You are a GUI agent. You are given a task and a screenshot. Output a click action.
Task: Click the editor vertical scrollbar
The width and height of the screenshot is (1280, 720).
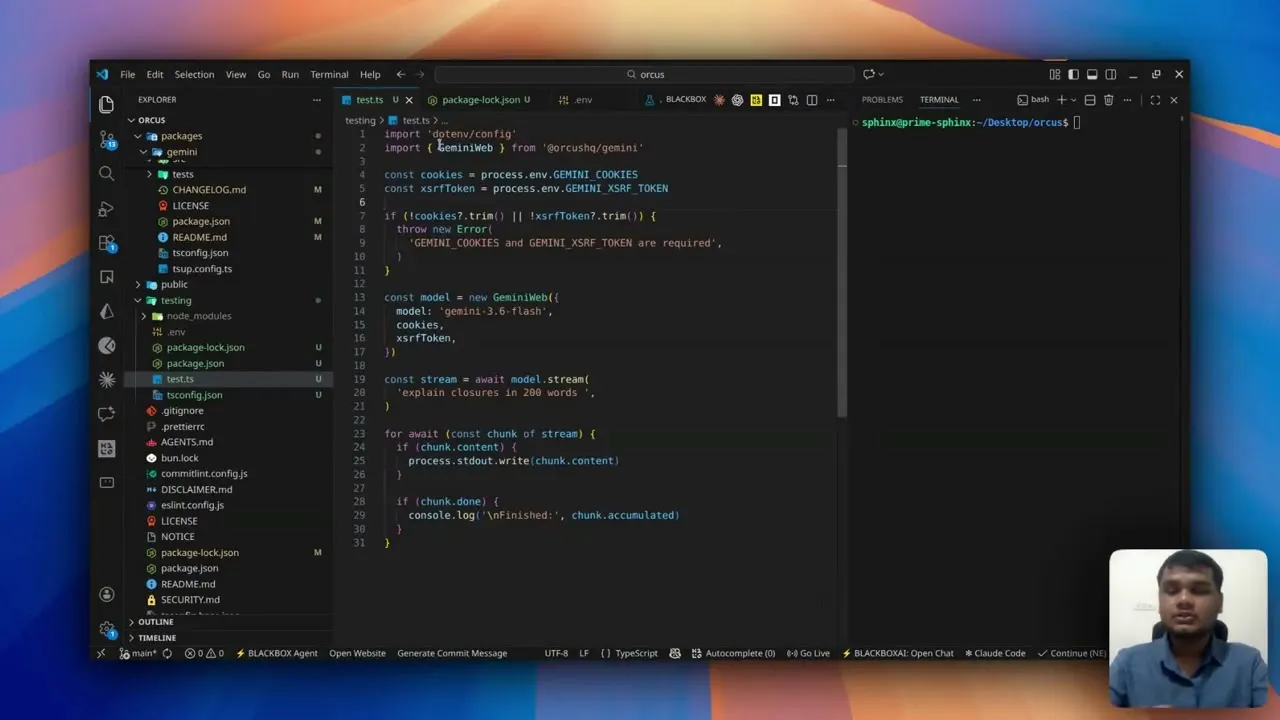[844, 275]
